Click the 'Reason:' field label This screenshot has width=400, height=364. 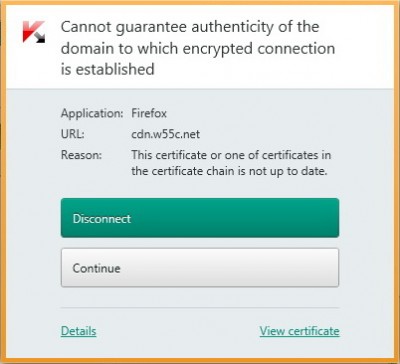81,155
